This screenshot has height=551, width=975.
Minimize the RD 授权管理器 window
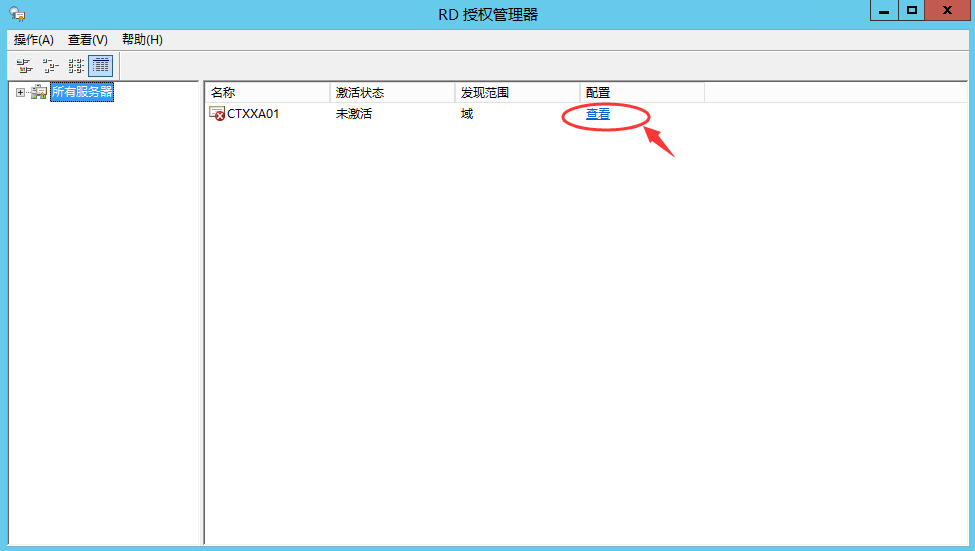click(884, 11)
